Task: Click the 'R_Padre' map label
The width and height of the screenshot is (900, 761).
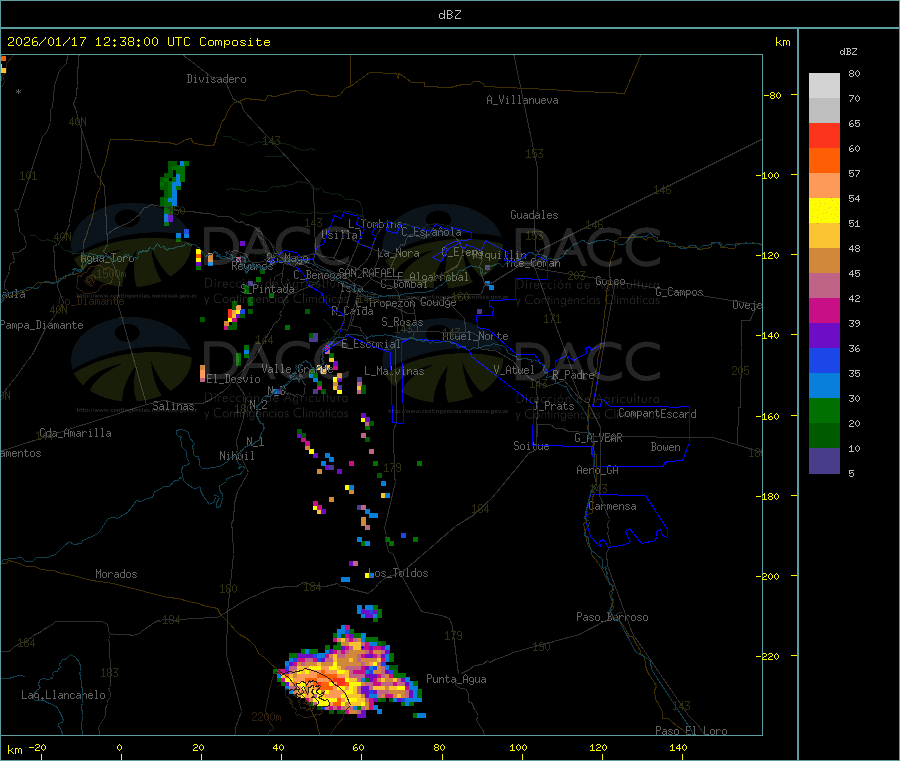Action: 574,375
